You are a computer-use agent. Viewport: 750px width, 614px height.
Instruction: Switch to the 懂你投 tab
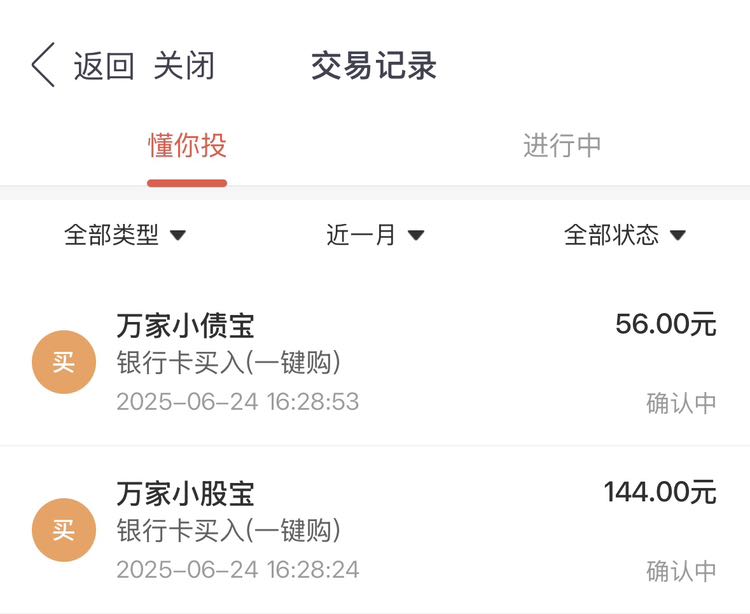tap(187, 145)
